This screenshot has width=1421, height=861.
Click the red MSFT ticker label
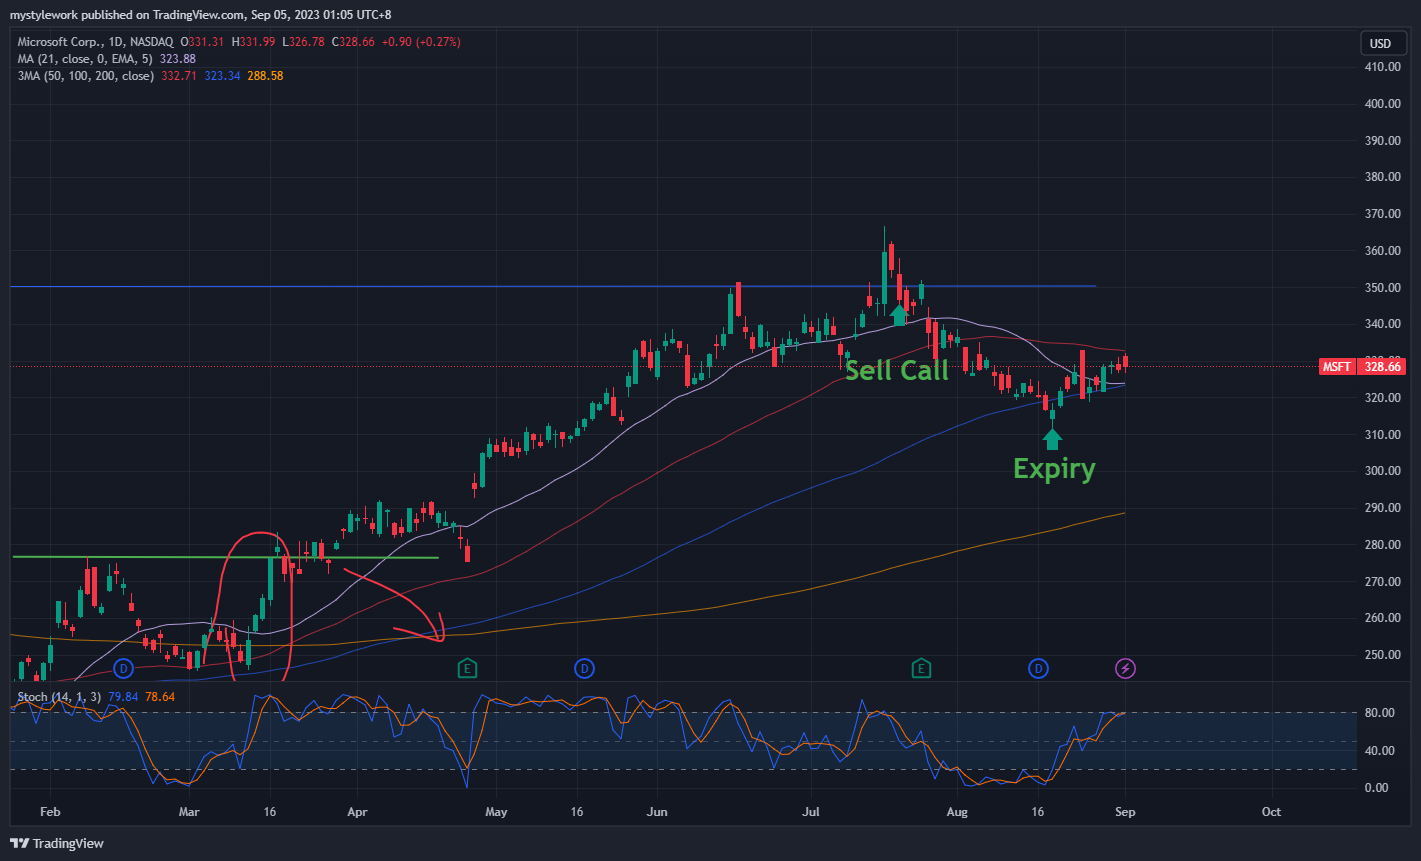tap(1337, 367)
